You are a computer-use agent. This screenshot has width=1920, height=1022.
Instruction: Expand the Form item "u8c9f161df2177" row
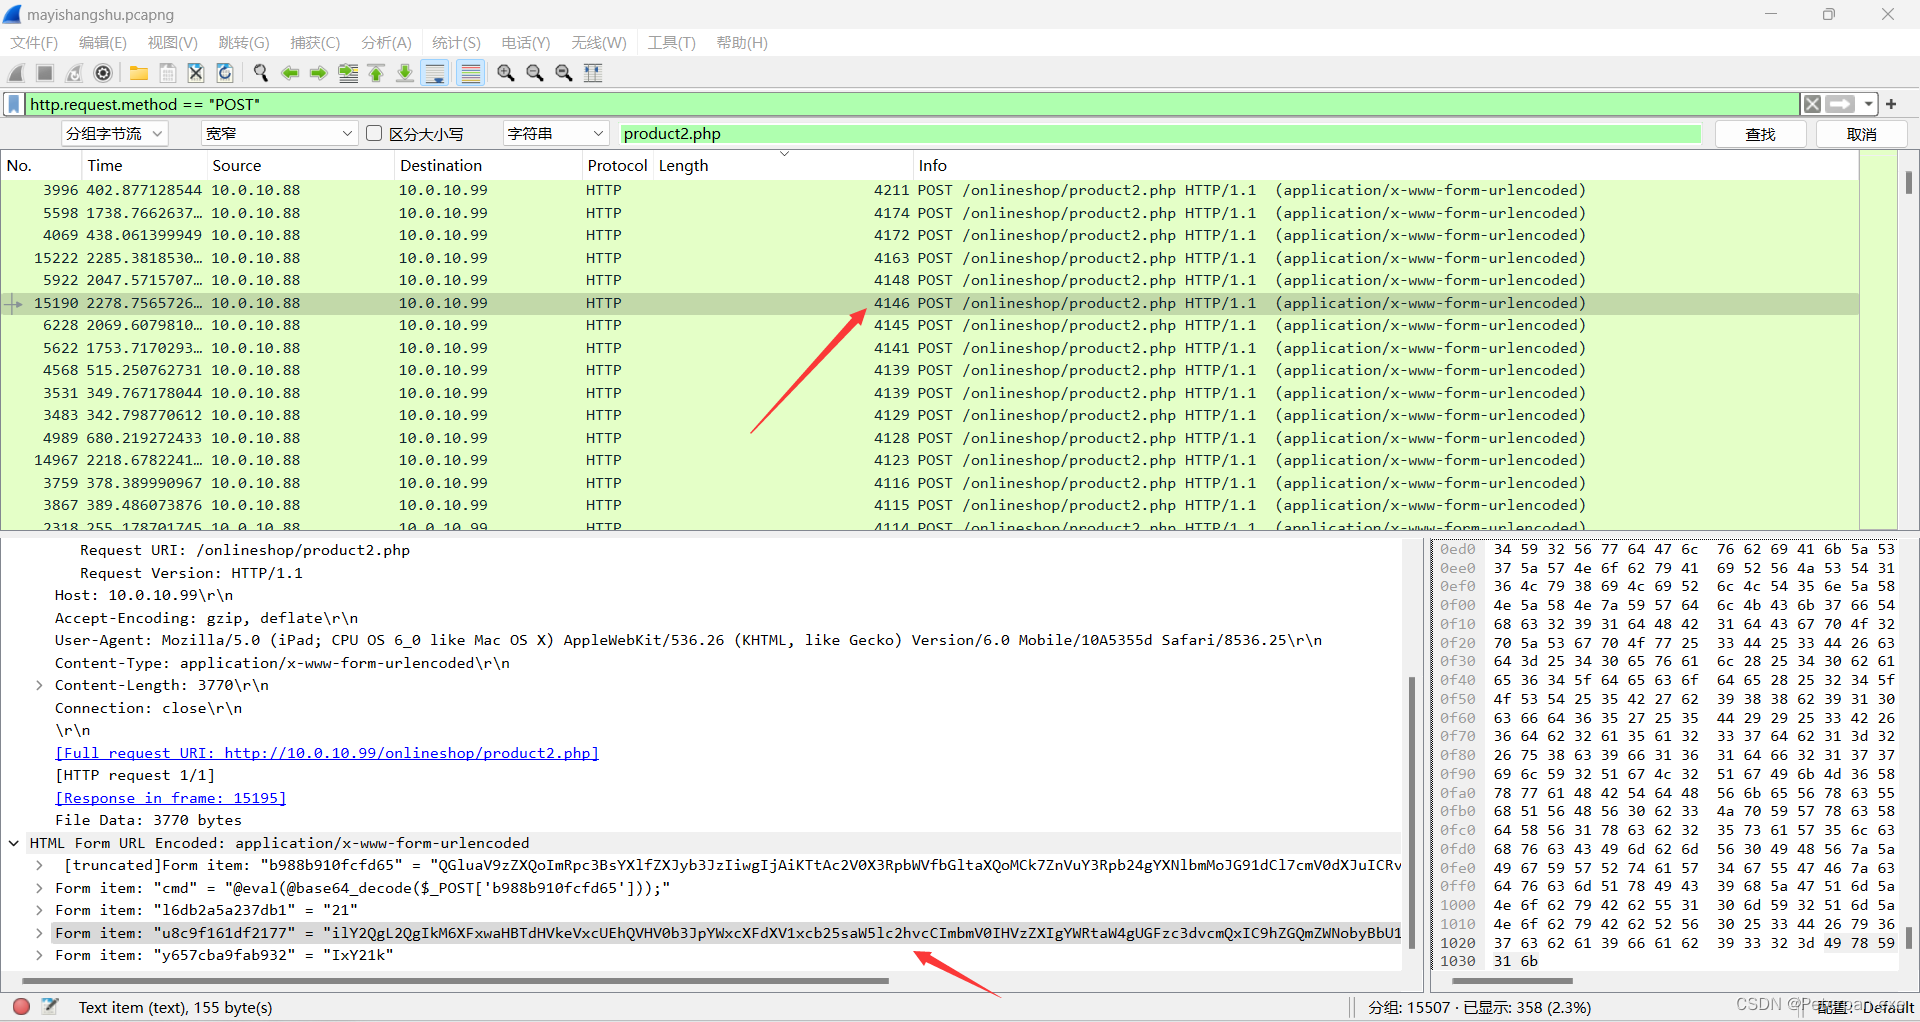point(39,933)
